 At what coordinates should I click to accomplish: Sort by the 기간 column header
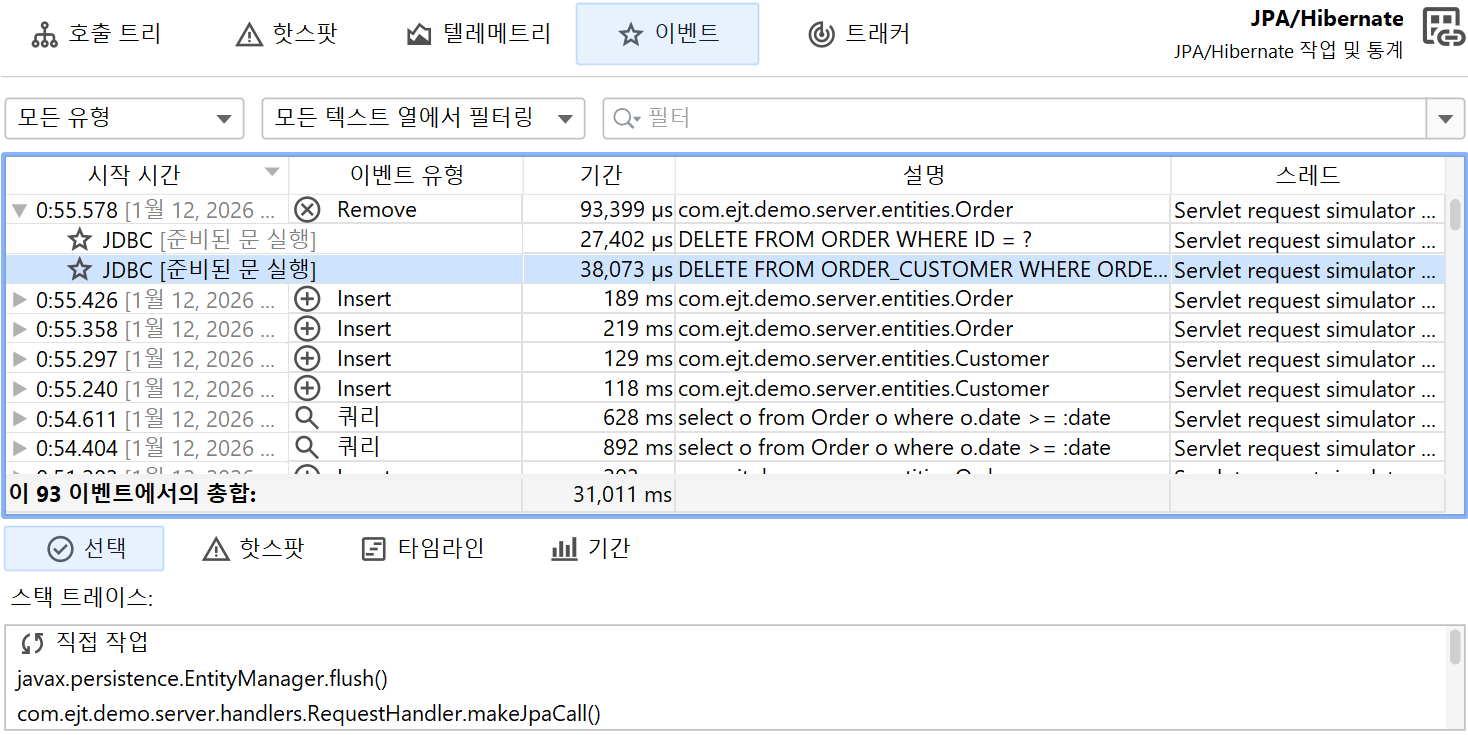(x=600, y=175)
